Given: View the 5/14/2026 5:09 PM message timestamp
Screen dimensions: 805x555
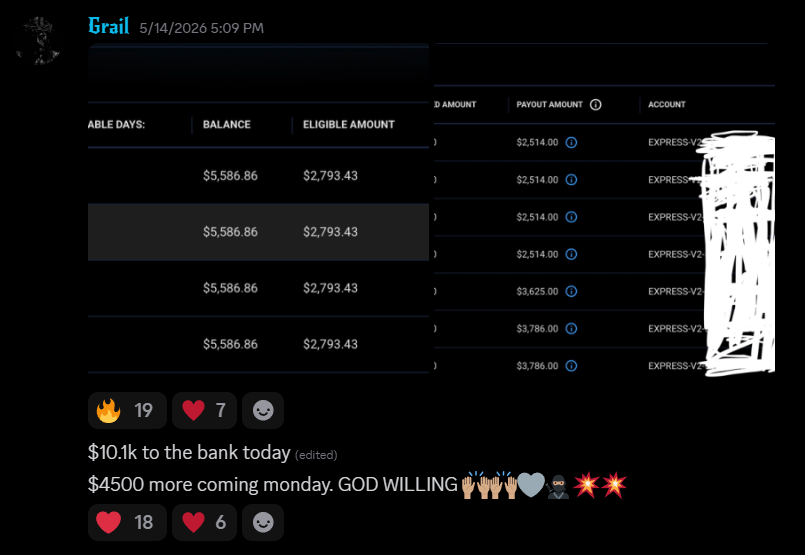Looking at the screenshot, I should click(201, 28).
